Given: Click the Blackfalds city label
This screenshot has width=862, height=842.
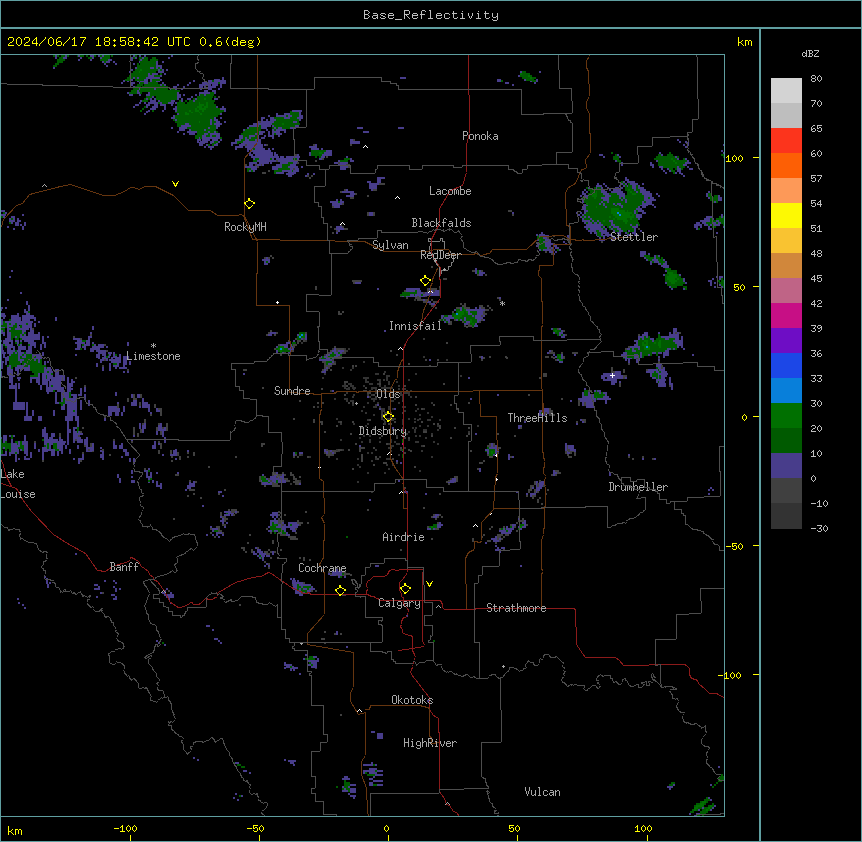Looking at the screenshot, I should click(441, 223).
